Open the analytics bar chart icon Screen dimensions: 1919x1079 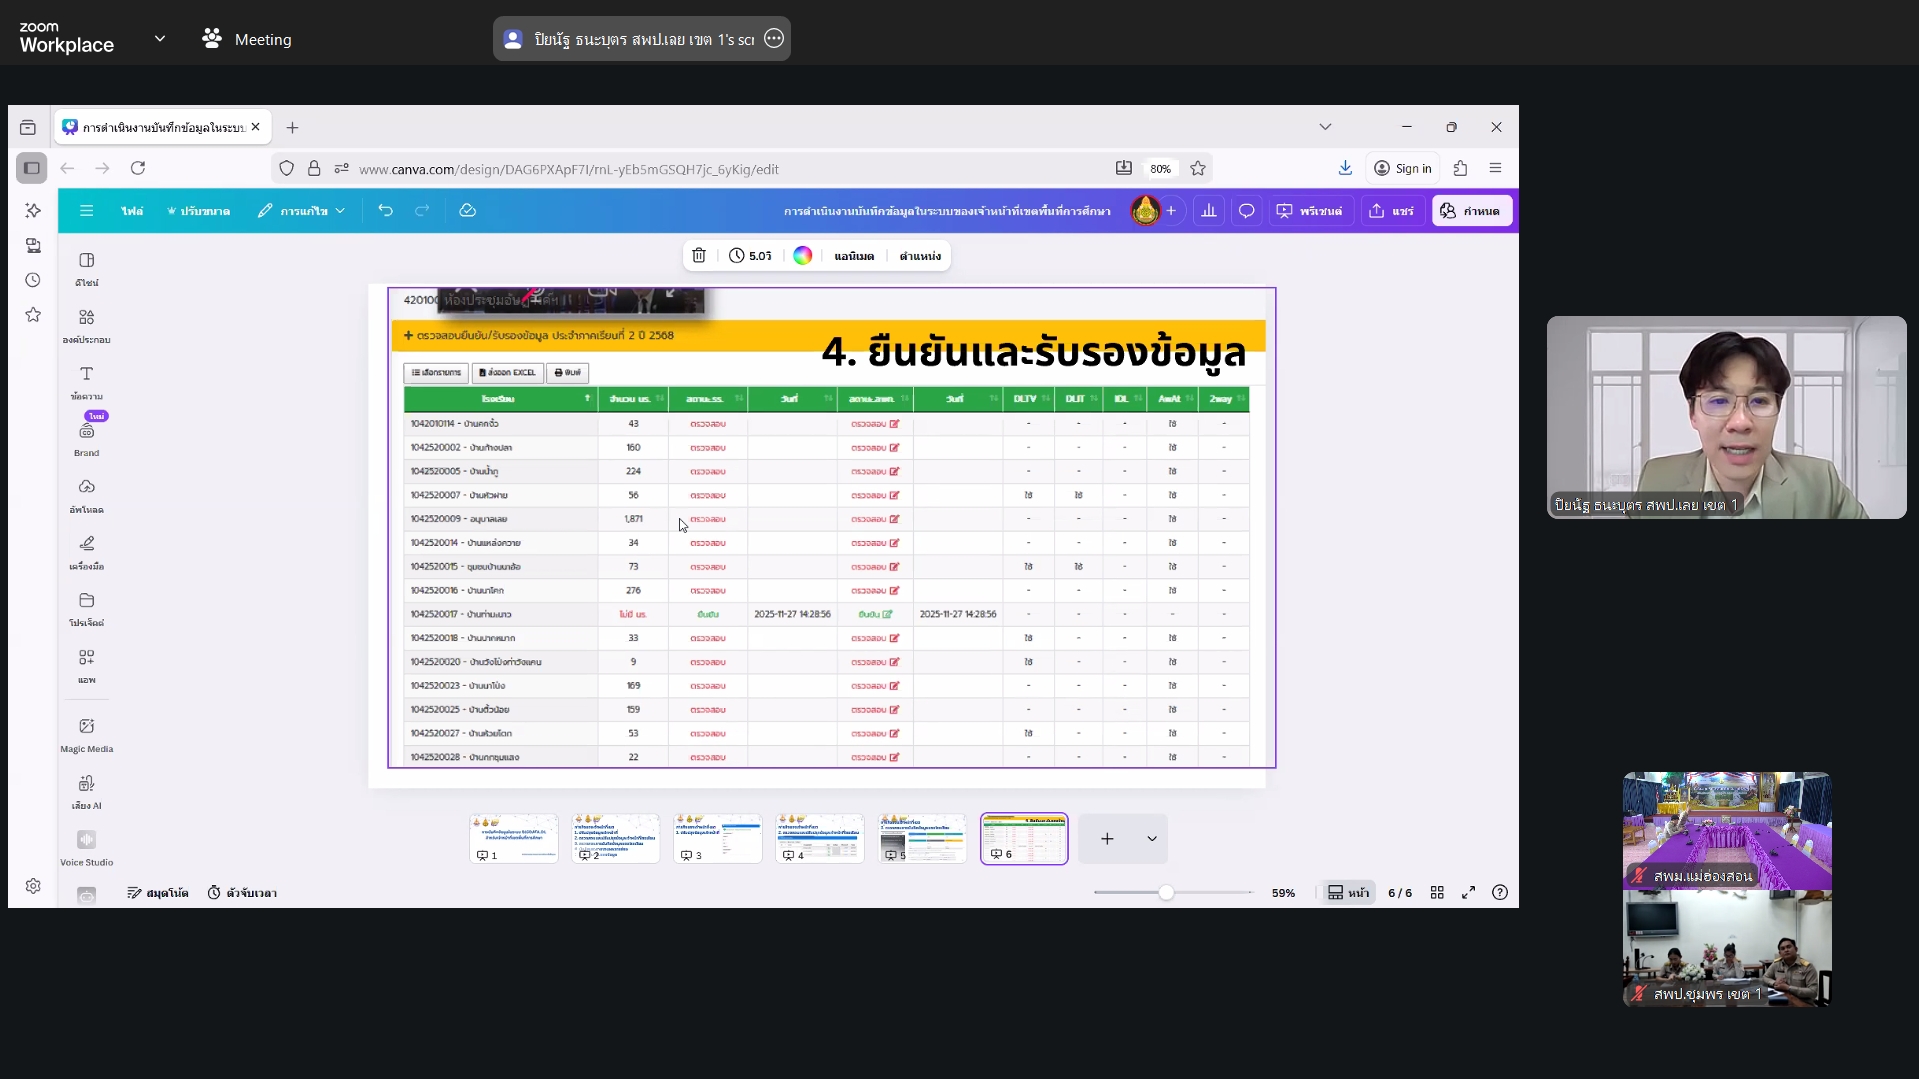pyautogui.click(x=1209, y=211)
